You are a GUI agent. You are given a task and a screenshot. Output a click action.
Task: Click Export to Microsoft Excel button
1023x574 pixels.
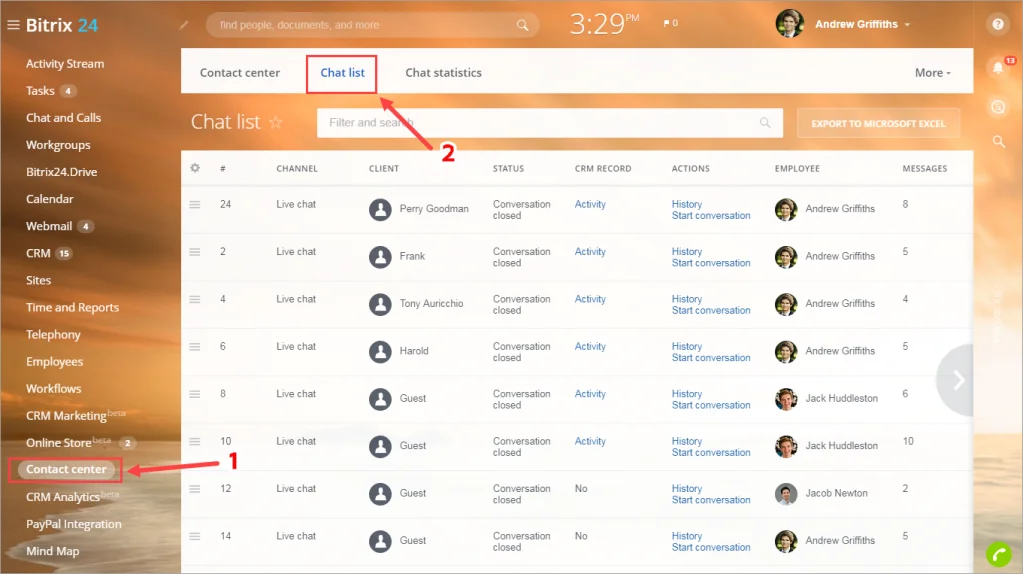tap(878, 123)
